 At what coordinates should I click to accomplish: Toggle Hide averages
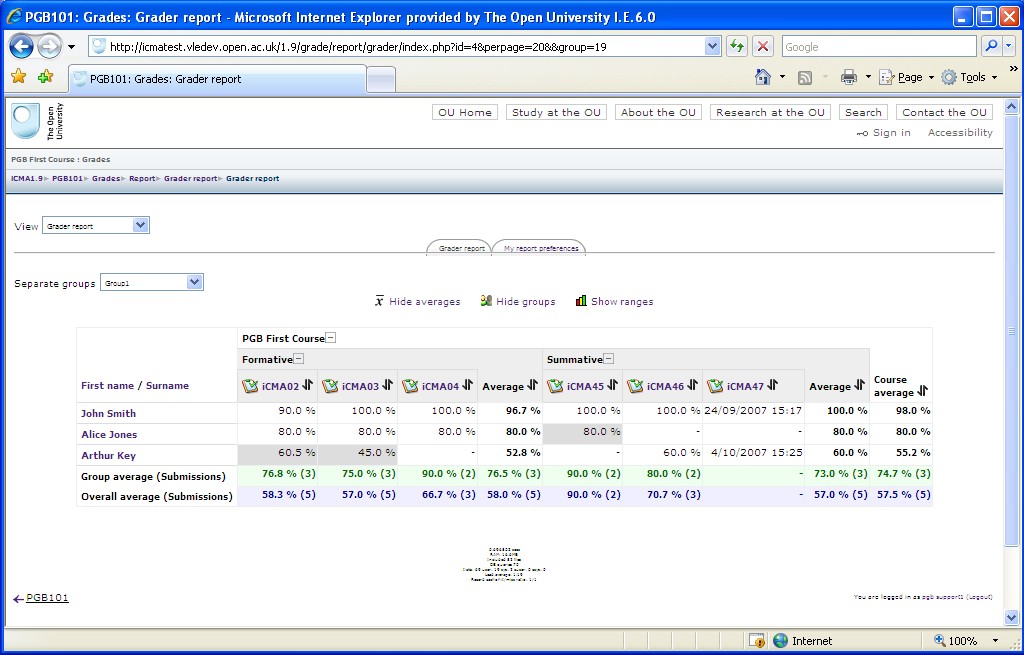(417, 301)
